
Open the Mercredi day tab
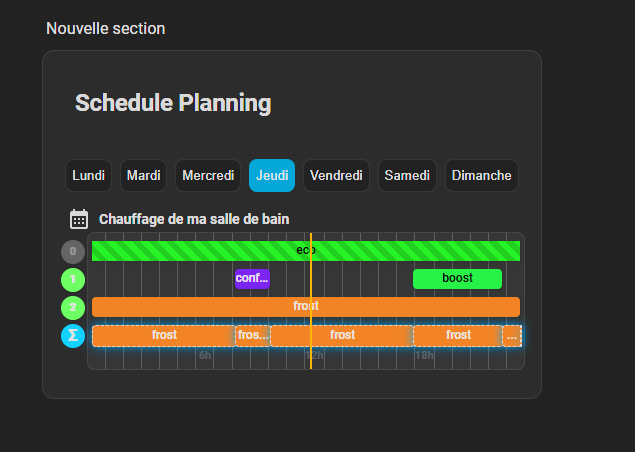pos(208,176)
